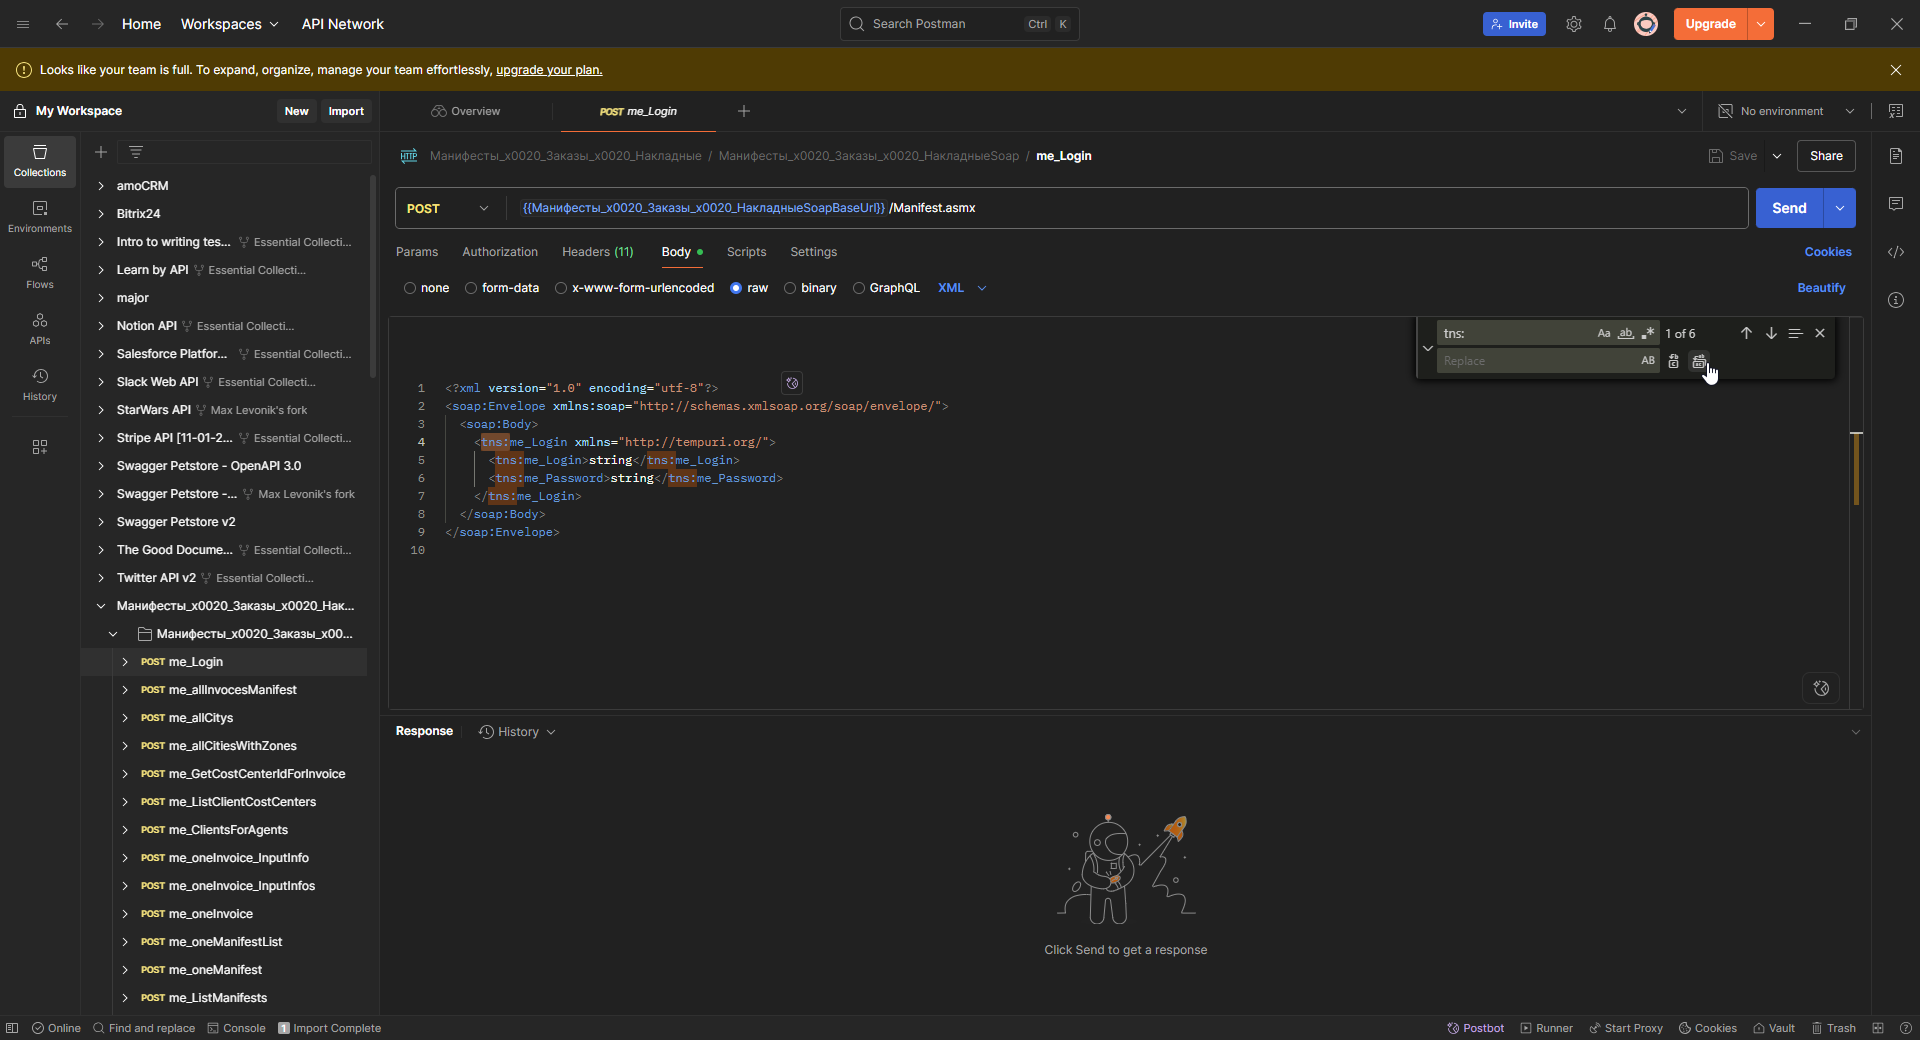The width and height of the screenshot is (1920, 1040).
Task: Open the Overview tab
Action: coord(466,111)
